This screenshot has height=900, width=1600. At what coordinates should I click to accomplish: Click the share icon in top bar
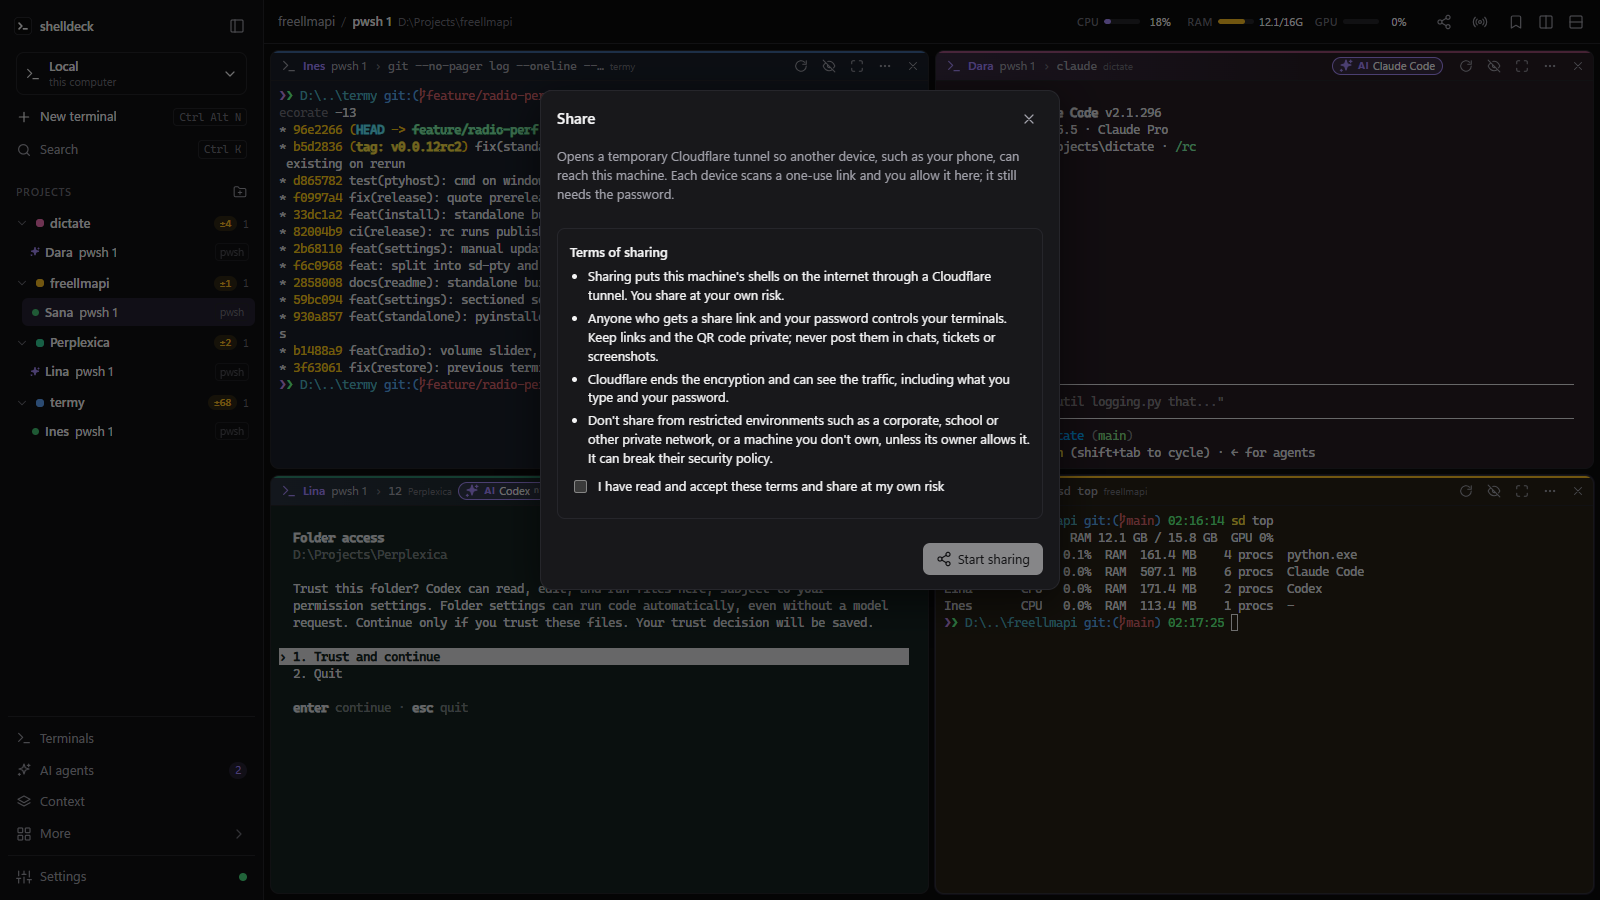tap(1444, 22)
